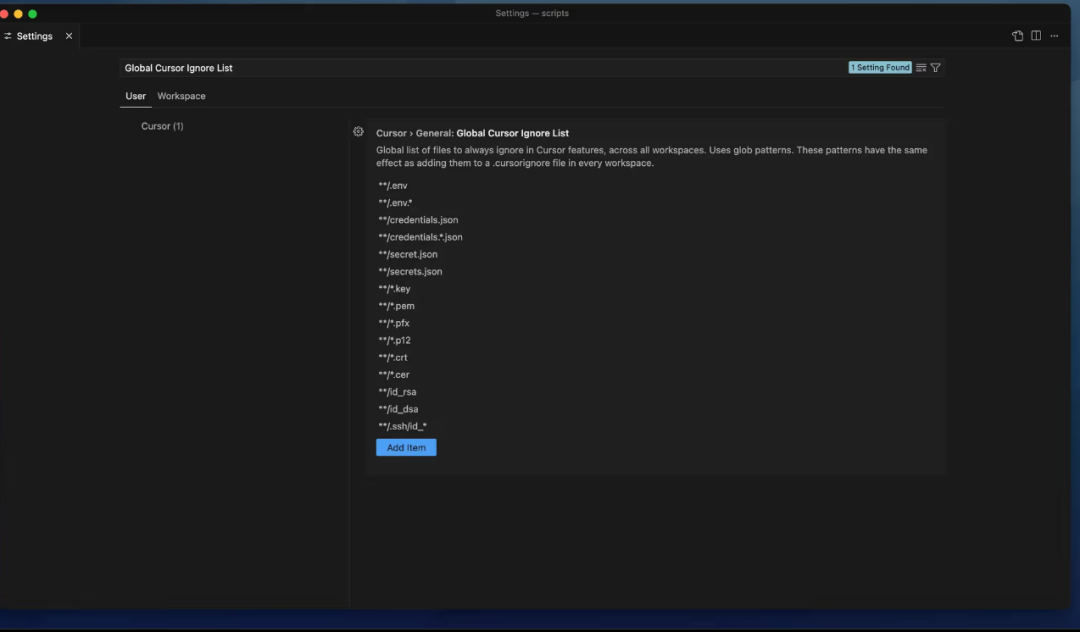
Task: Select the **/*.pem entry
Action: [x=396, y=306]
